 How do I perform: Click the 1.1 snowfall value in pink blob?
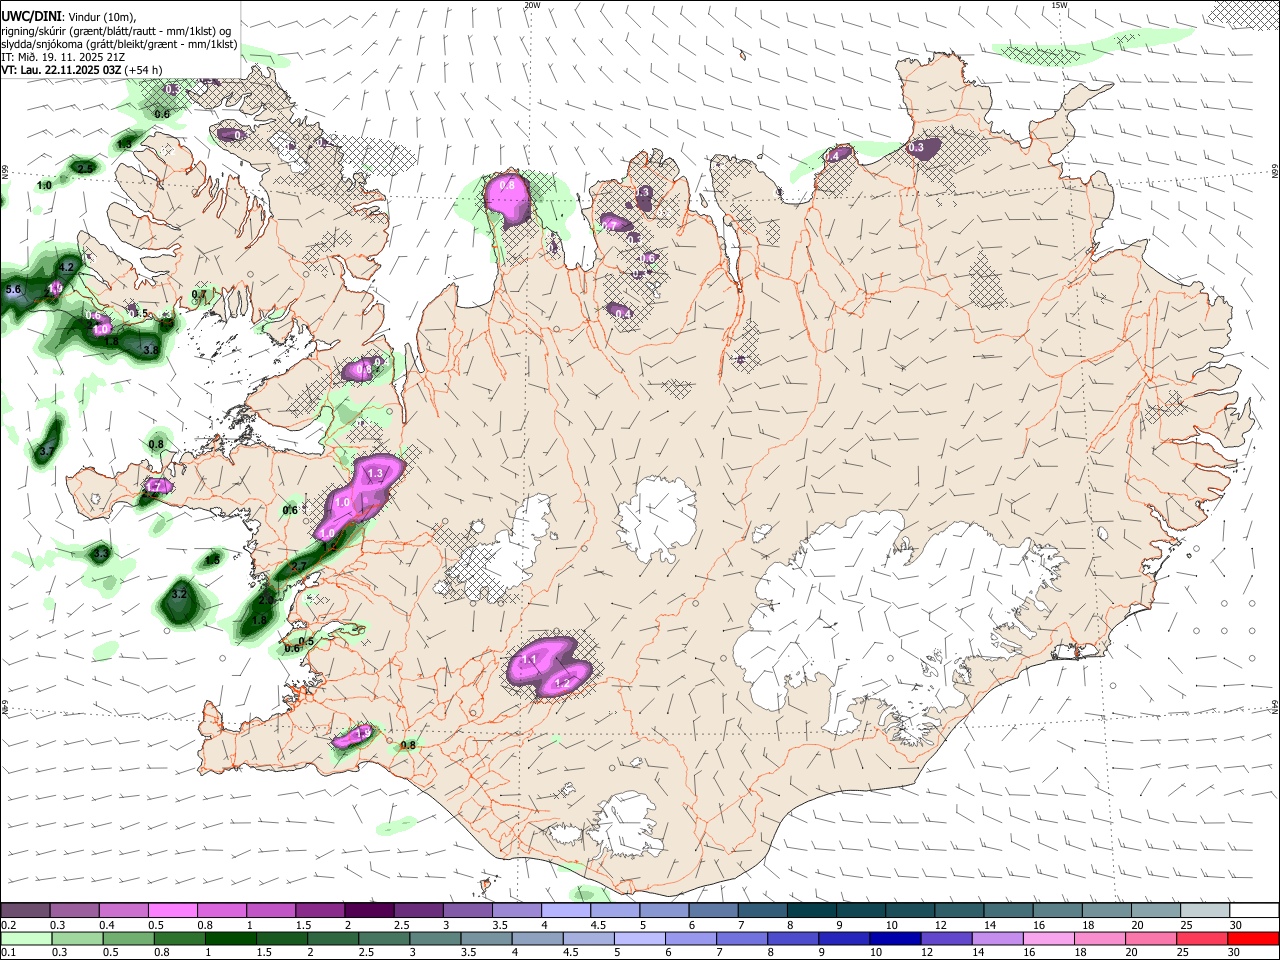click(529, 660)
